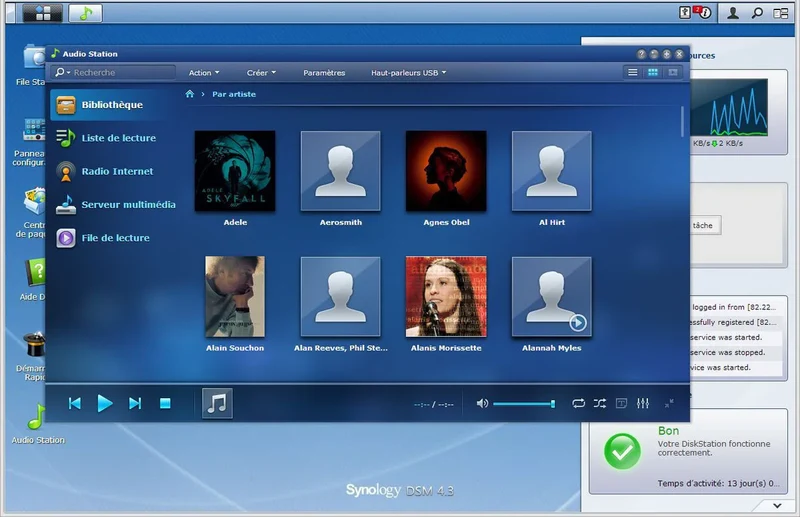Open the notifications icon in the top bar

coord(704,13)
